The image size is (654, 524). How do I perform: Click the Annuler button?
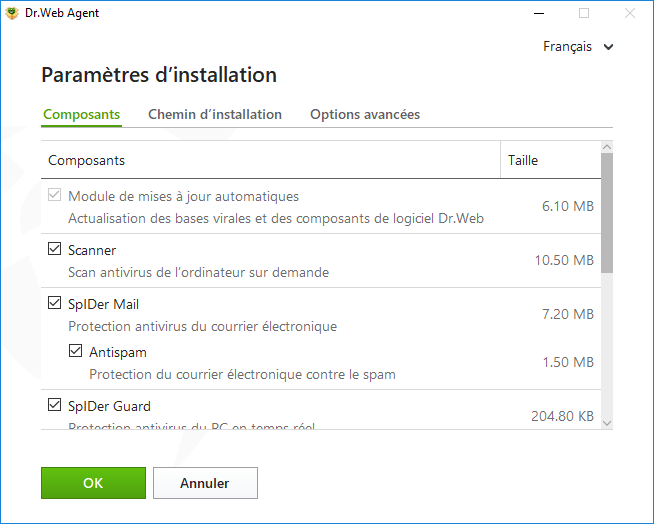205,483
